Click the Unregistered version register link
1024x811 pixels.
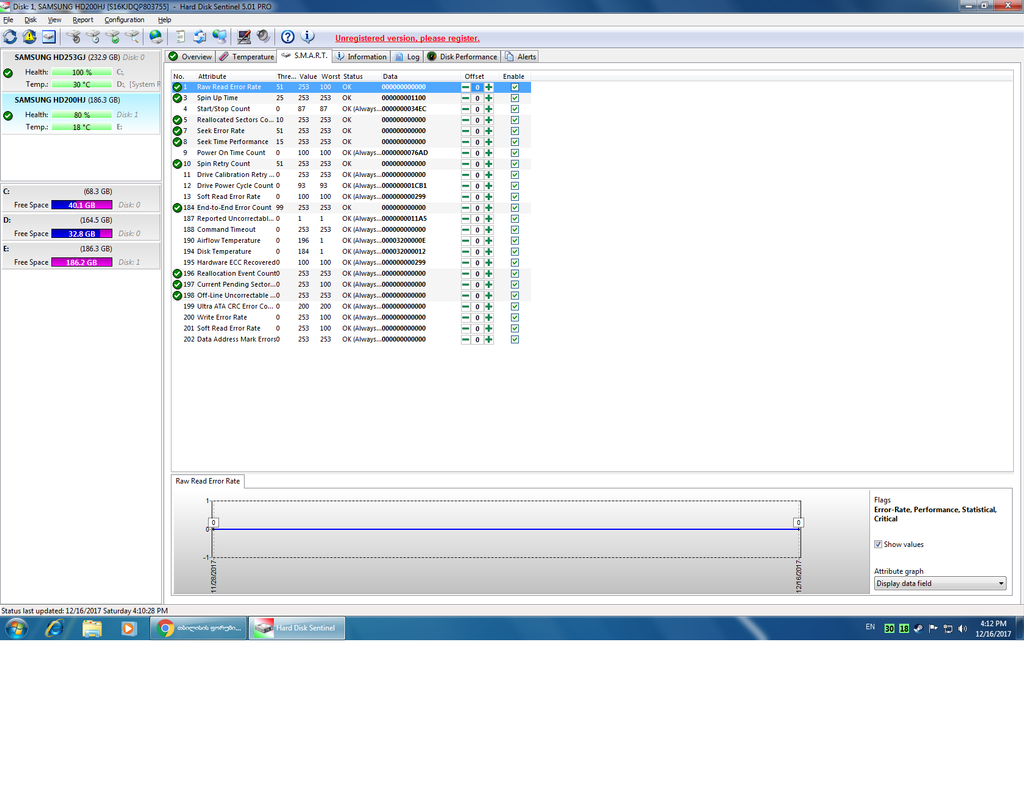click(x=408, y=39)
